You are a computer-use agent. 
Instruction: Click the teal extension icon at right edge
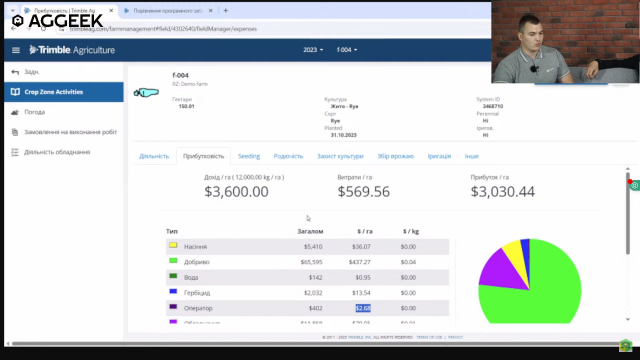(x=635, y=185)
